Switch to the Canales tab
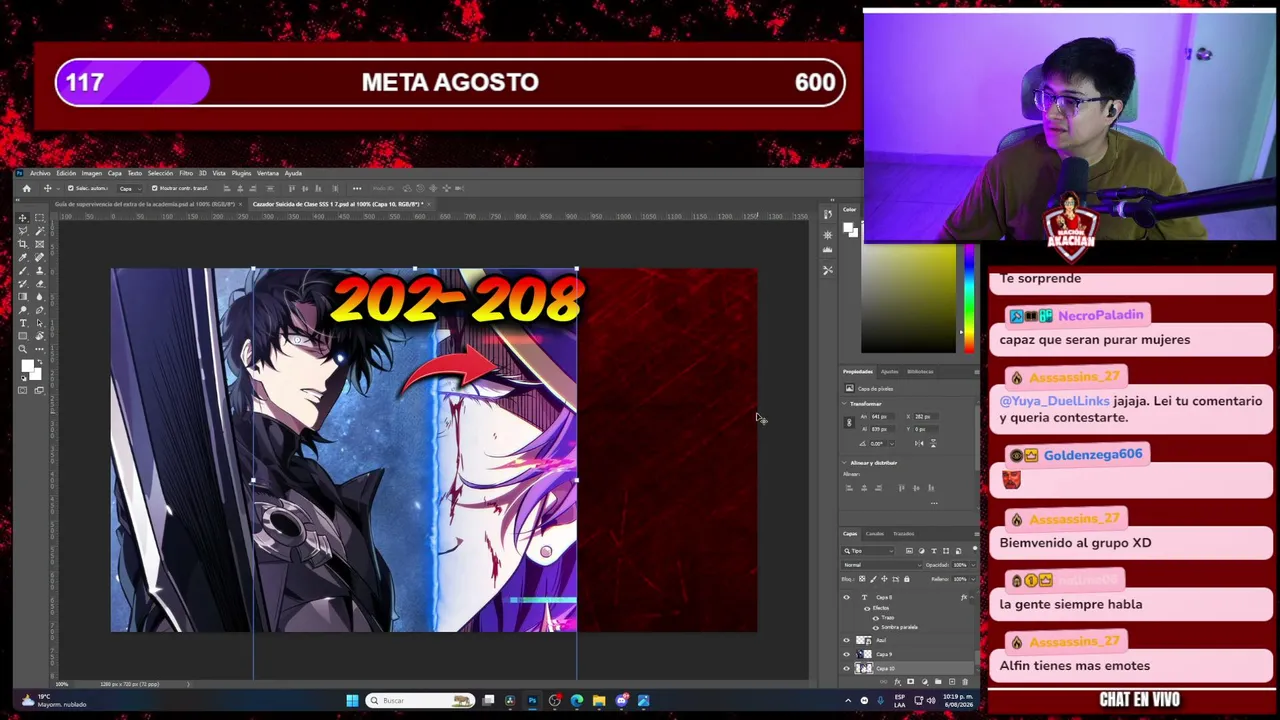Screen dimensions: 1280x720 click(875, 534)
